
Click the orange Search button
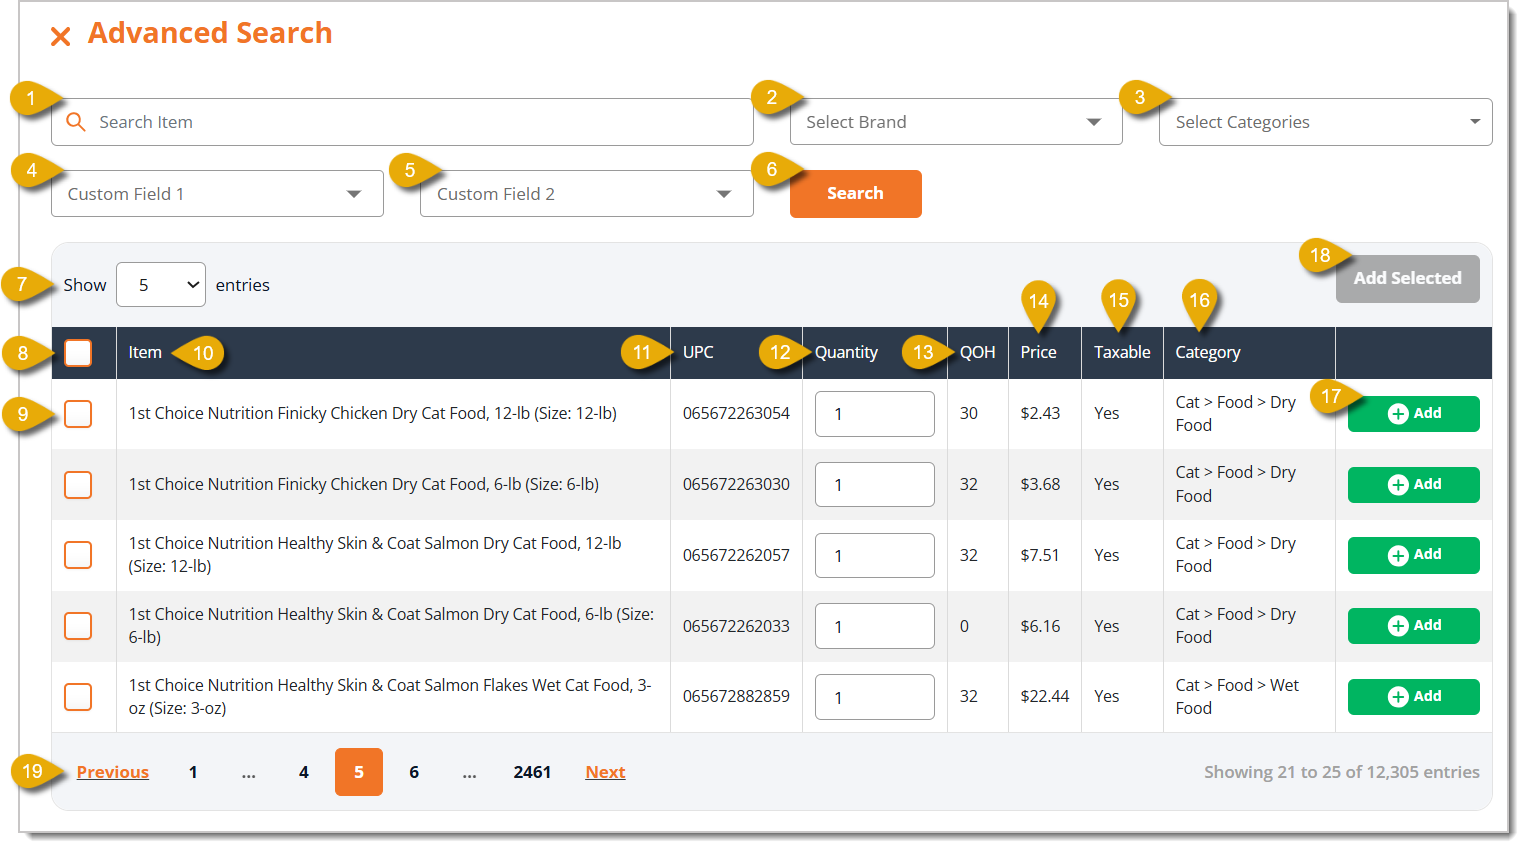tap(855, 194)
